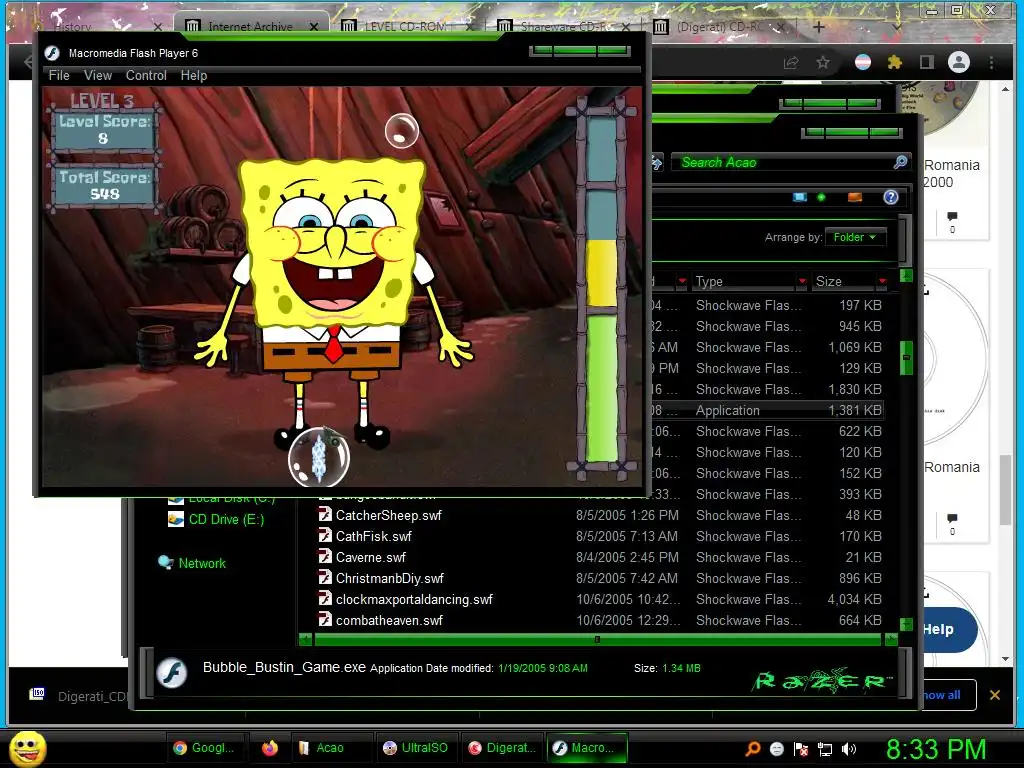Click the 8:33 PM taskbar clock
1024x768 pixels.
pyautogui.click(x=936, y=749)
